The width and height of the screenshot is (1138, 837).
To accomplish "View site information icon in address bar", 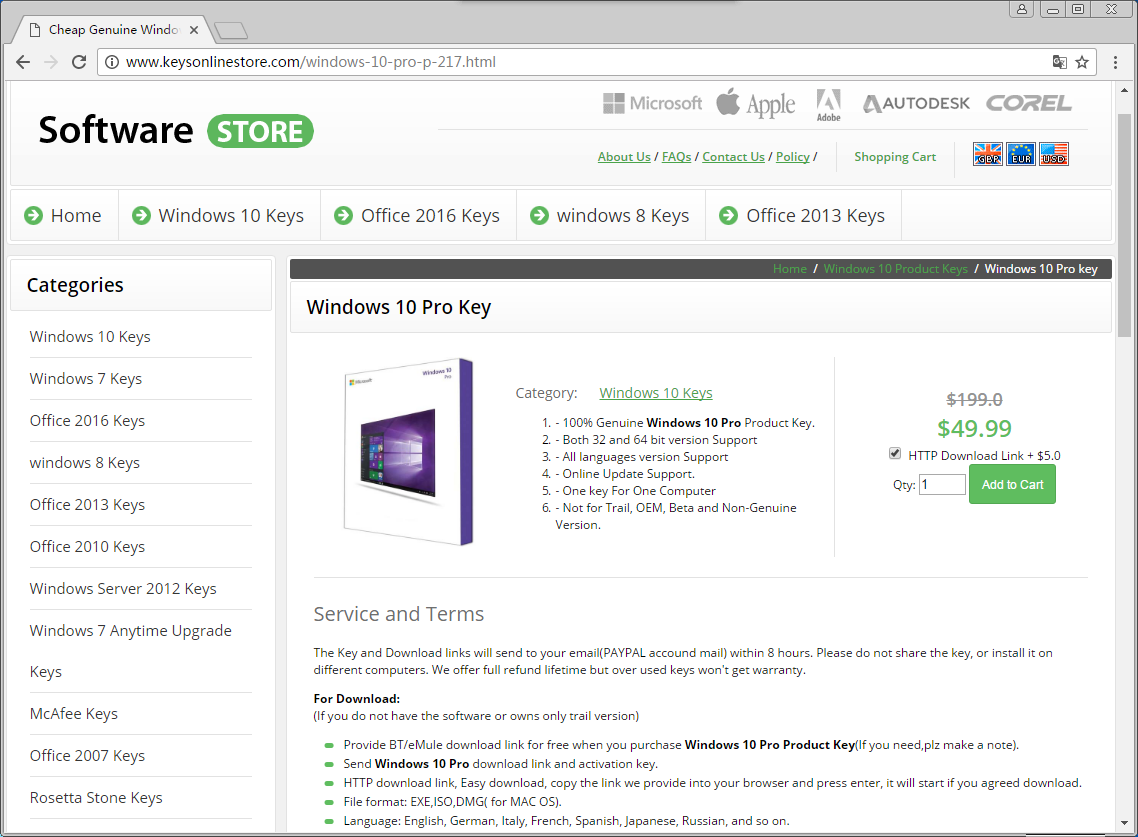I will pyautogui.click(x=112, y=62).
